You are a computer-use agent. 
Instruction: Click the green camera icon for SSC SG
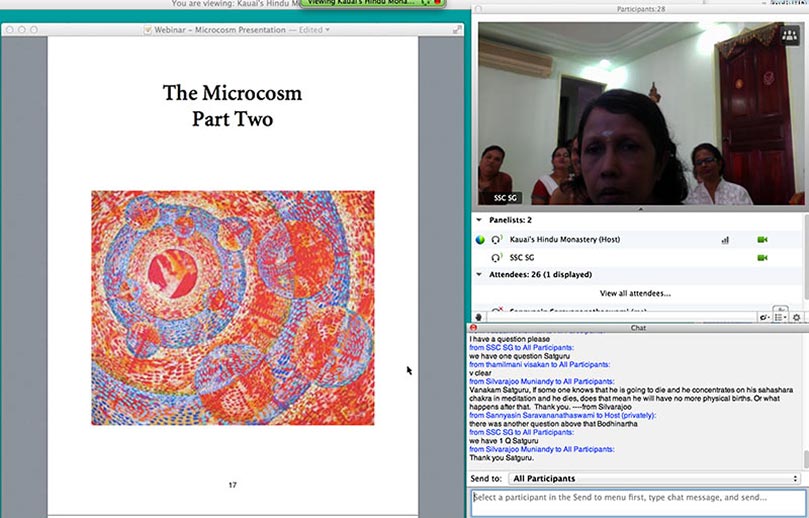click(762, 258)
